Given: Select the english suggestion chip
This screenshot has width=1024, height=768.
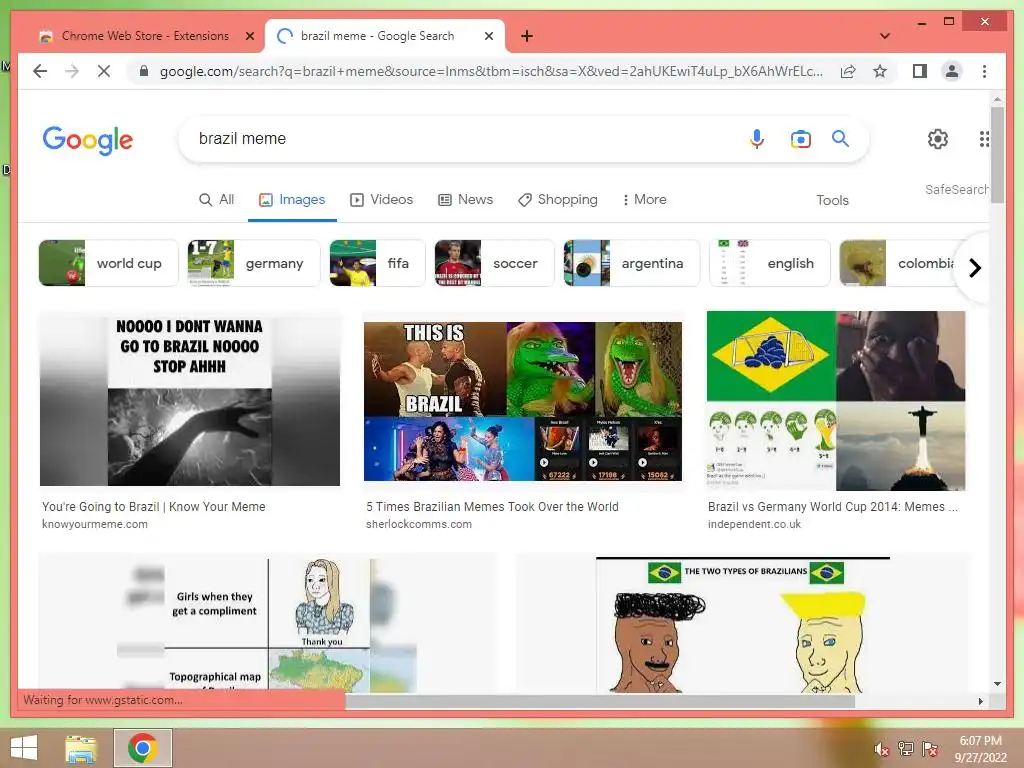Looking at the screenshot, I should coord(769,263).
